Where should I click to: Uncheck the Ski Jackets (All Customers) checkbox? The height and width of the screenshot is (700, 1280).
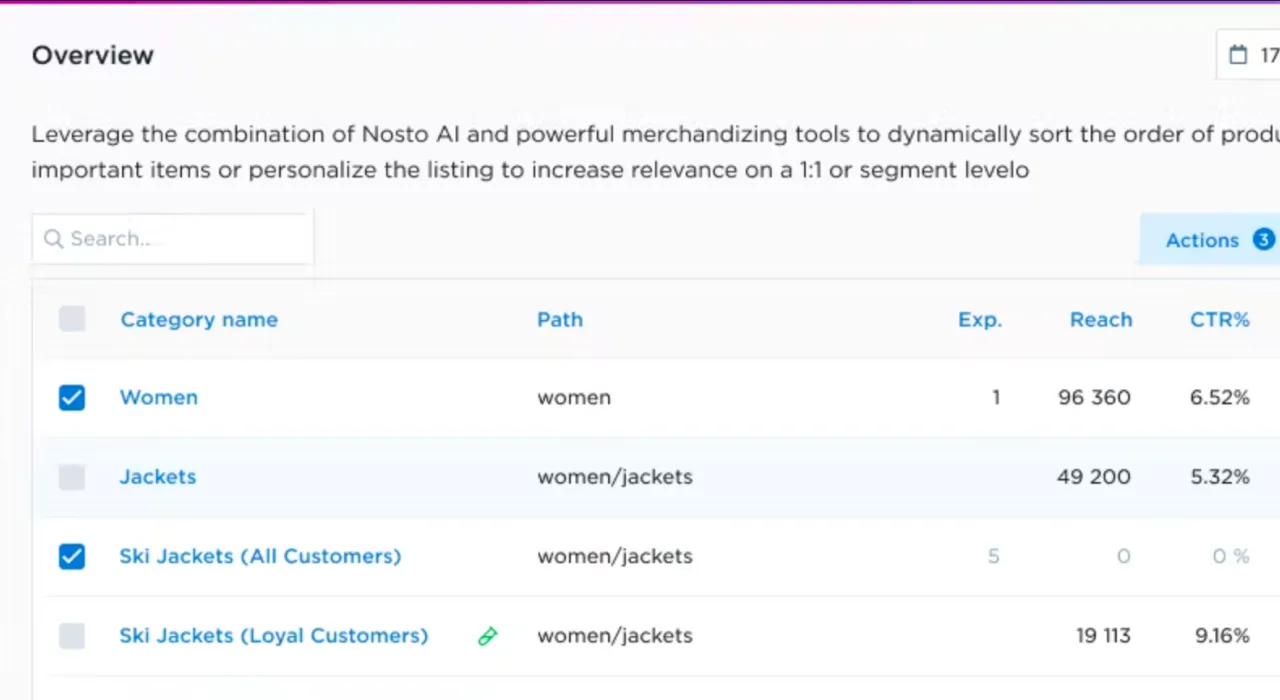[x=72, y=556]
